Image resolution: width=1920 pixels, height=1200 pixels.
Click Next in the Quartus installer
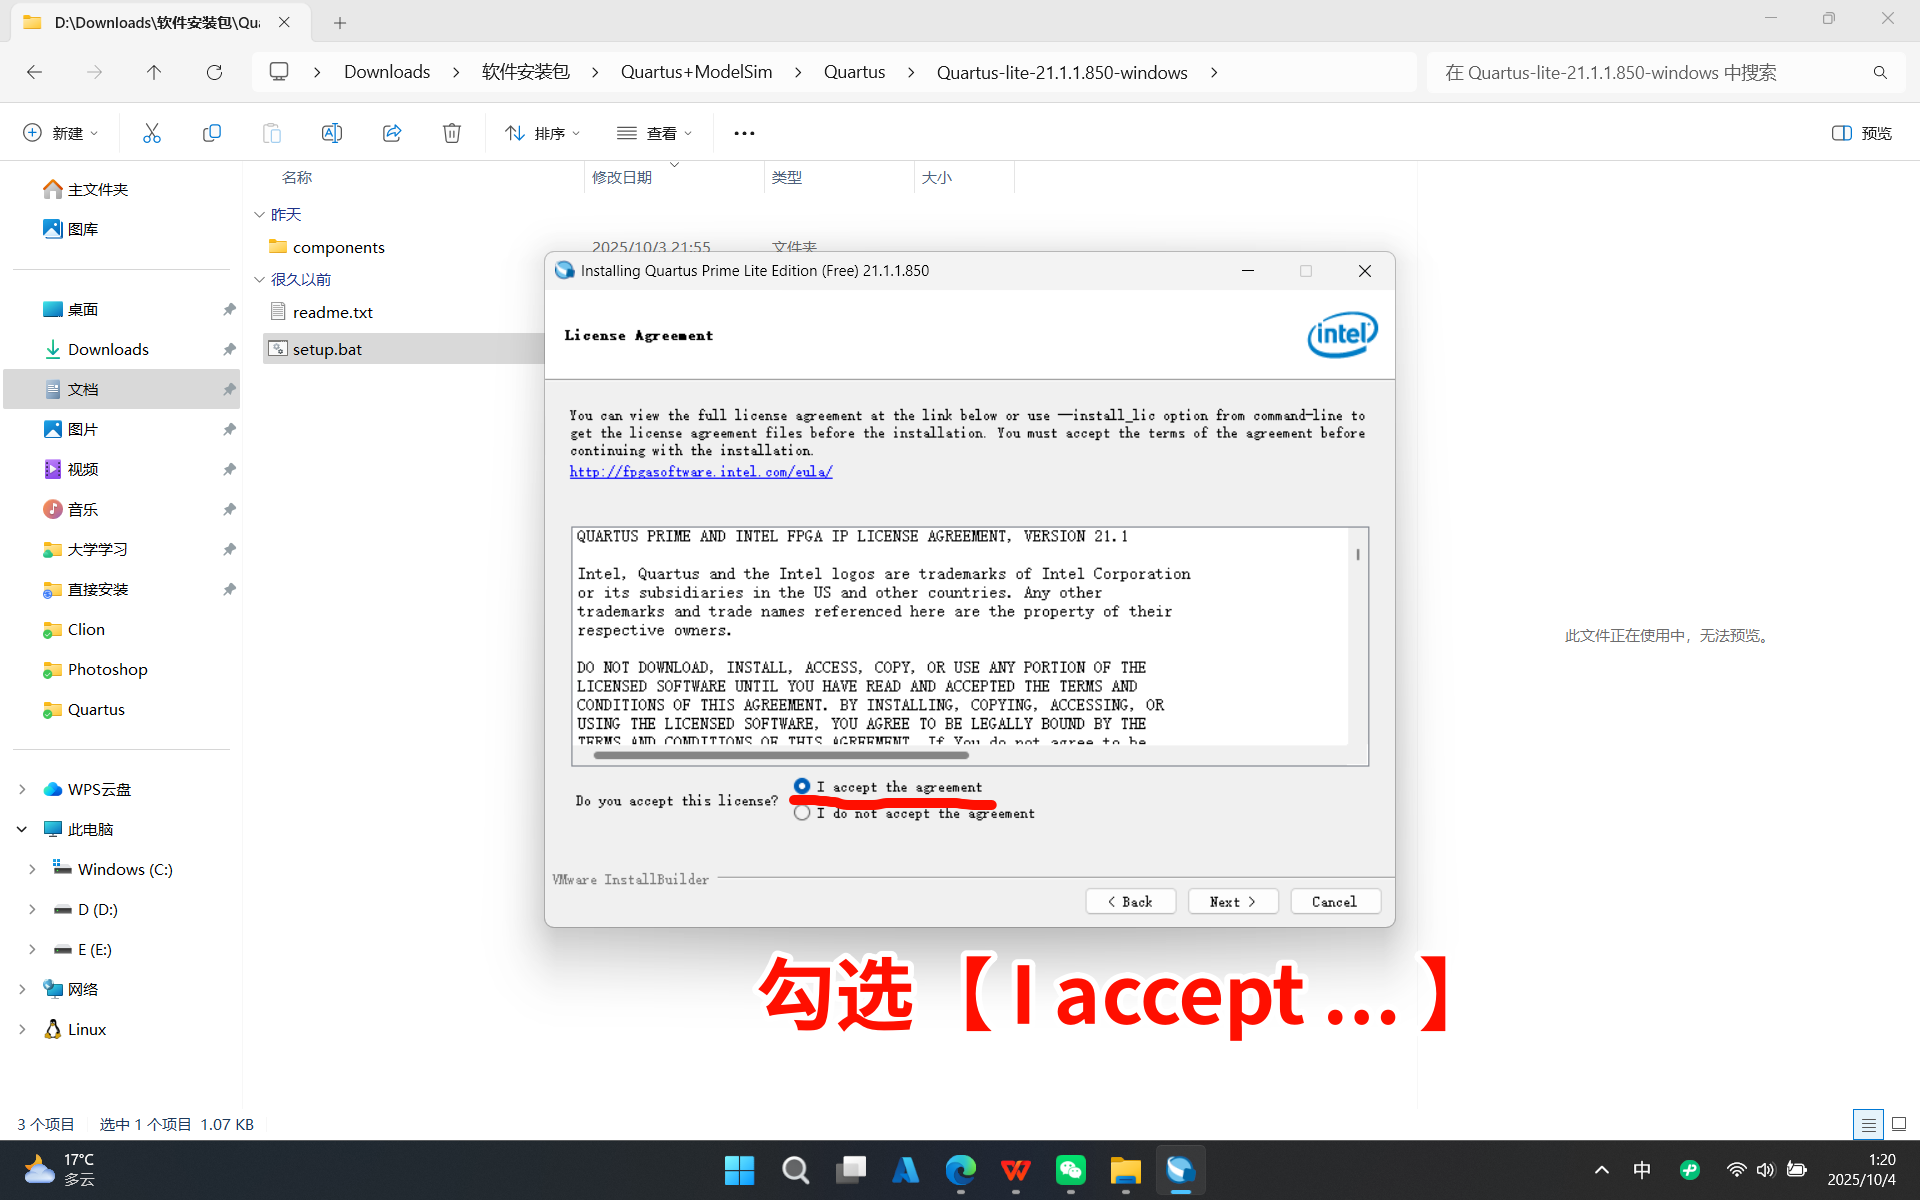click(x=1233, y=901)
